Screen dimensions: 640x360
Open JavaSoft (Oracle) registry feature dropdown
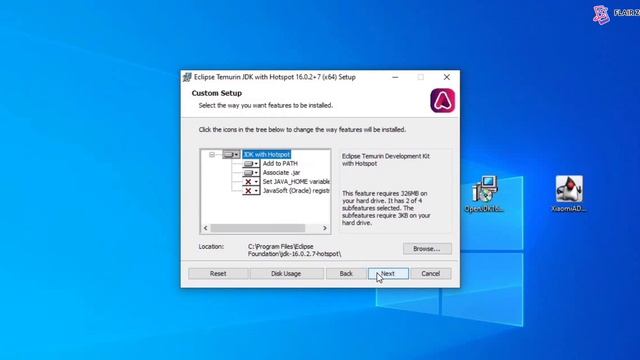pos(251,191)
